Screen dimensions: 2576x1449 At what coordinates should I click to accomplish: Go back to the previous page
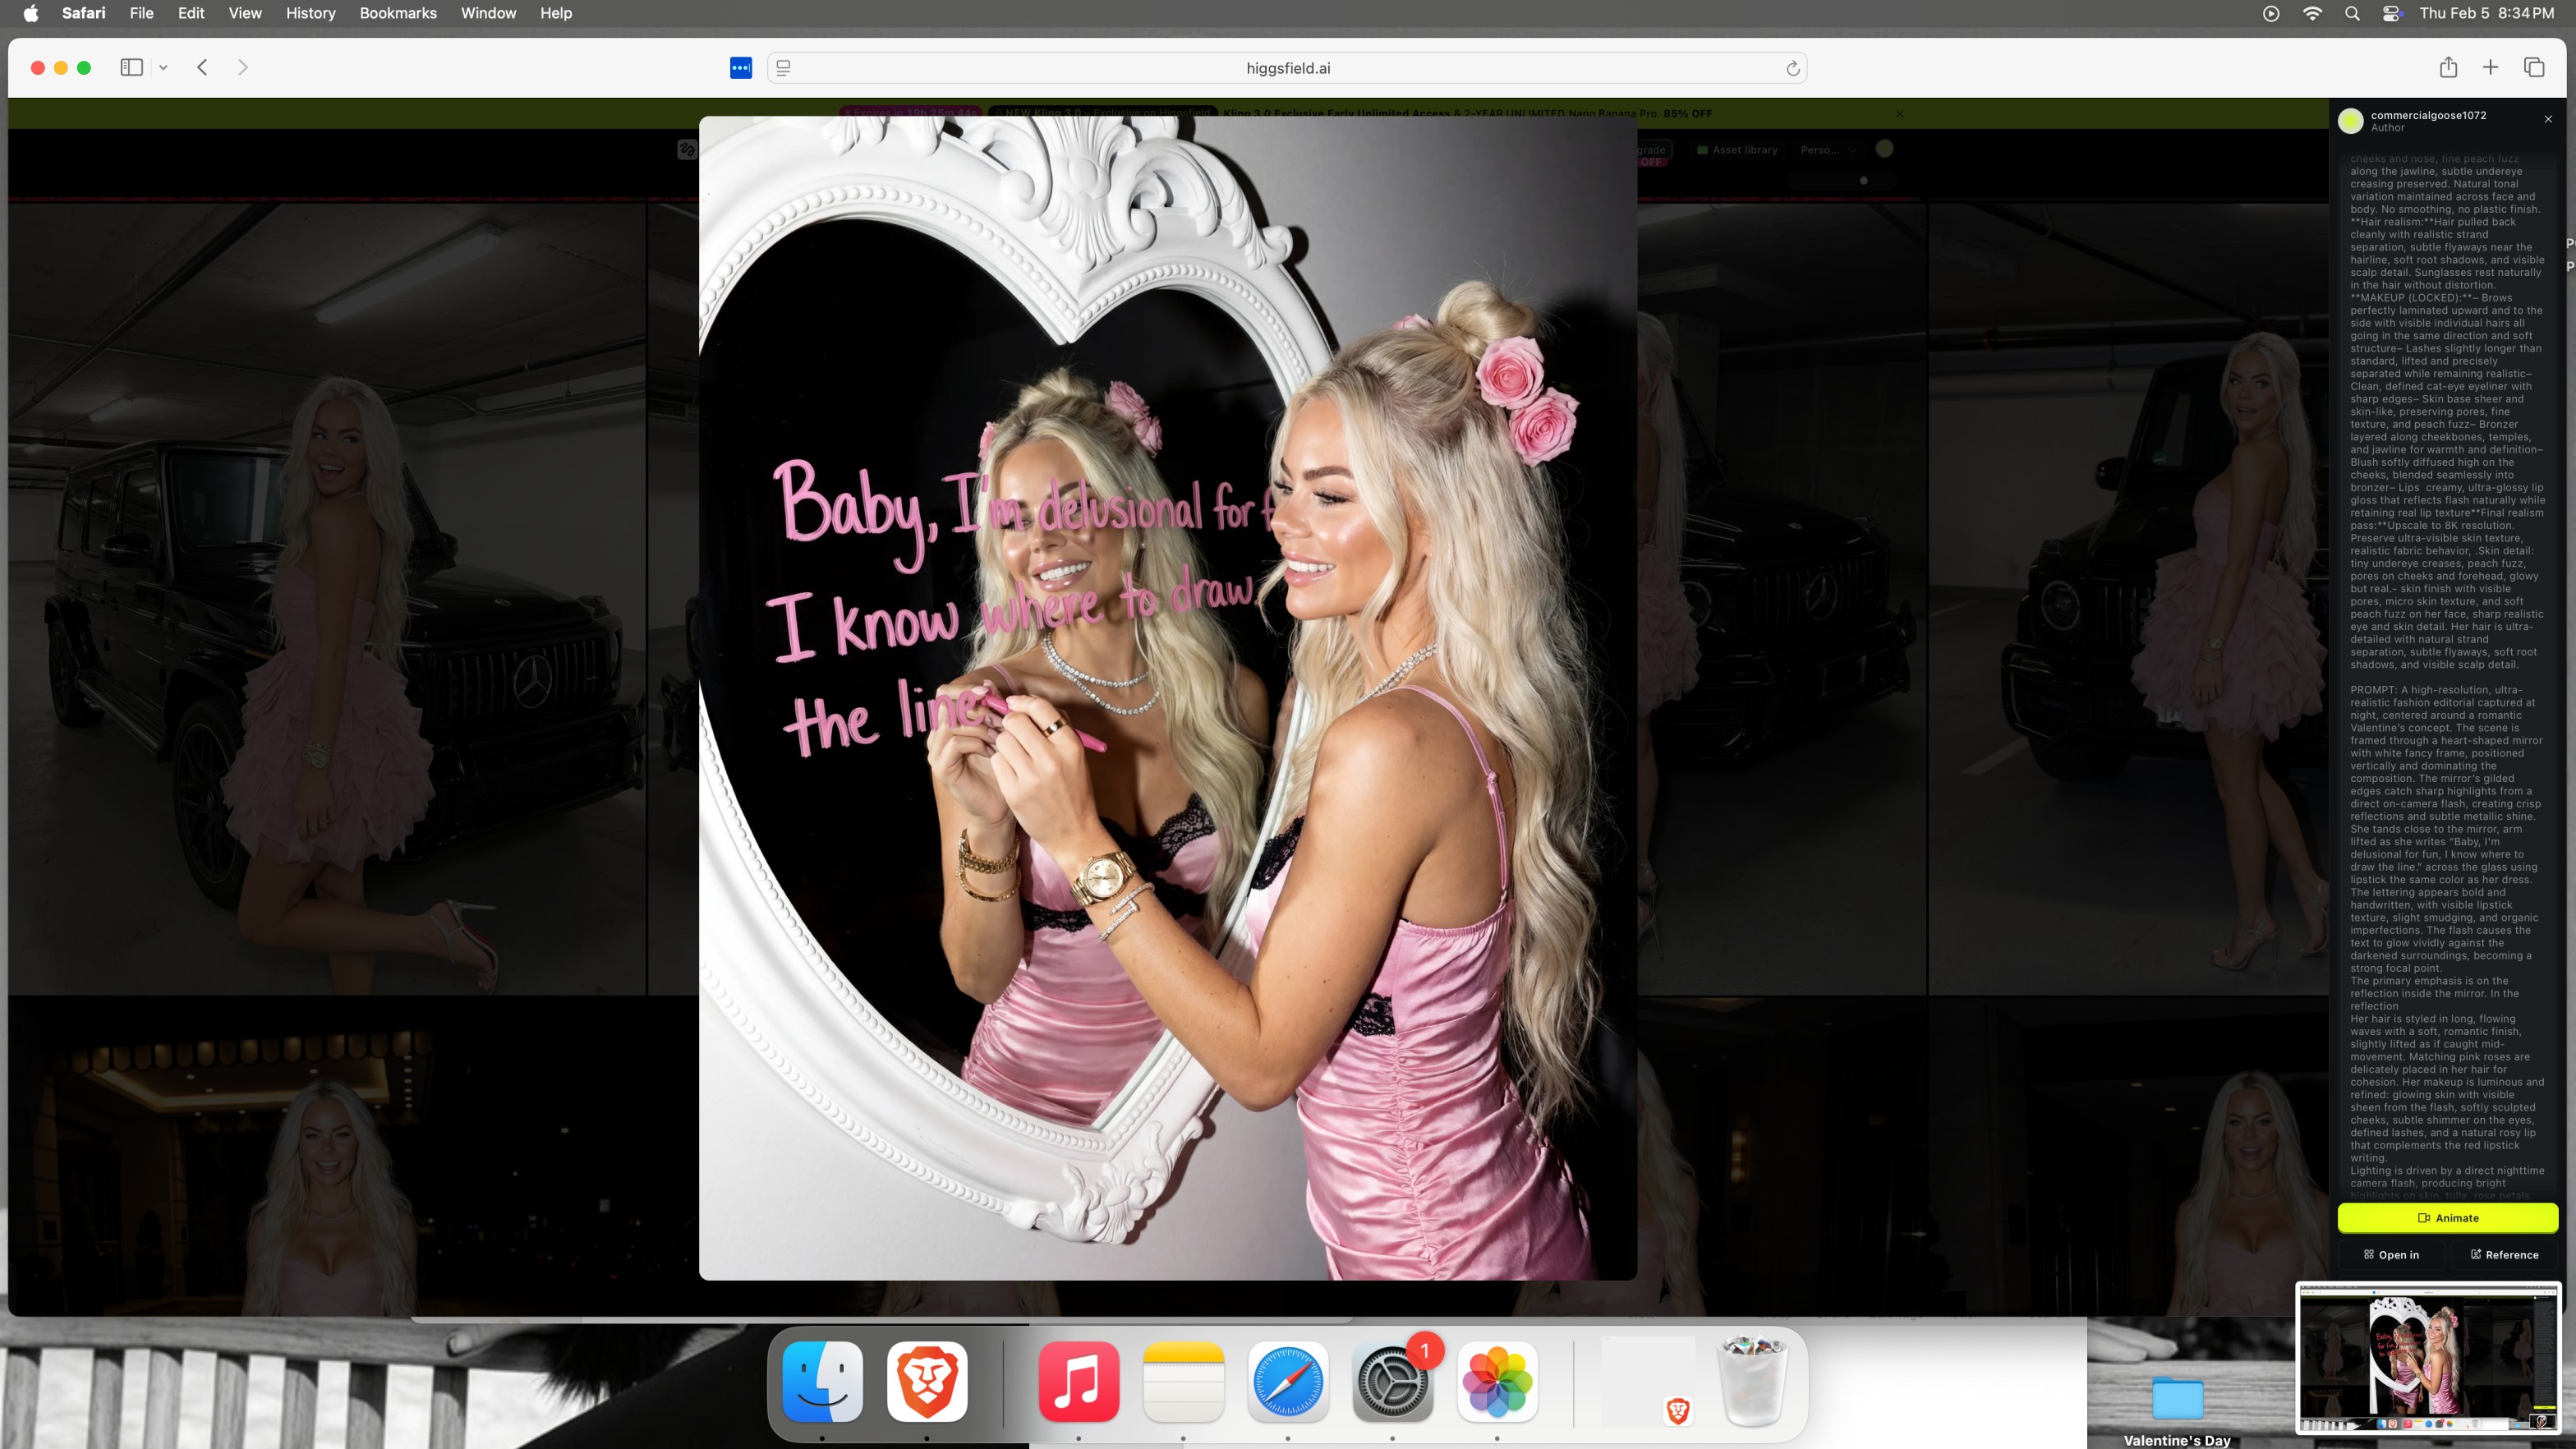(x=202, y=67)
